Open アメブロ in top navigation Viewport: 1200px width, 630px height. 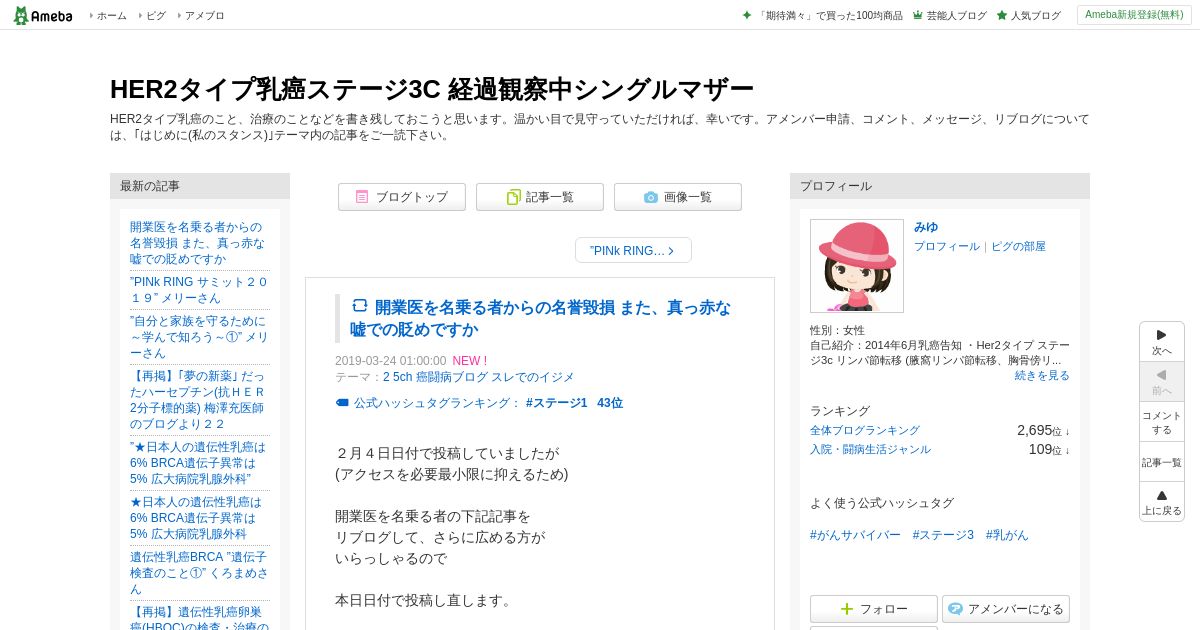(205, 16)
